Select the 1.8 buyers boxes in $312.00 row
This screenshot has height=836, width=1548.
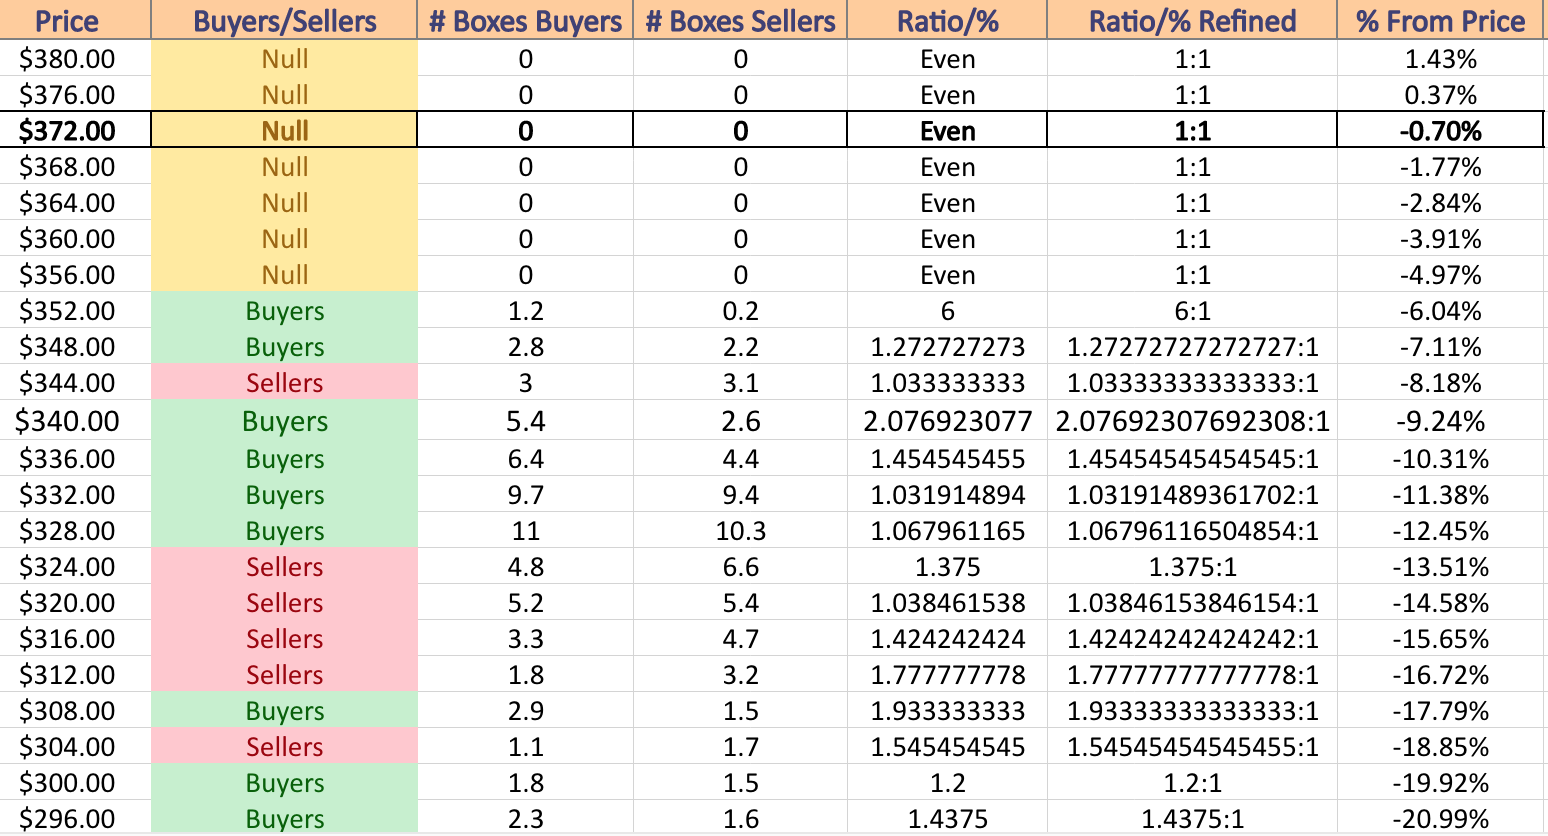pyautogui.click(x=525, y=675)
